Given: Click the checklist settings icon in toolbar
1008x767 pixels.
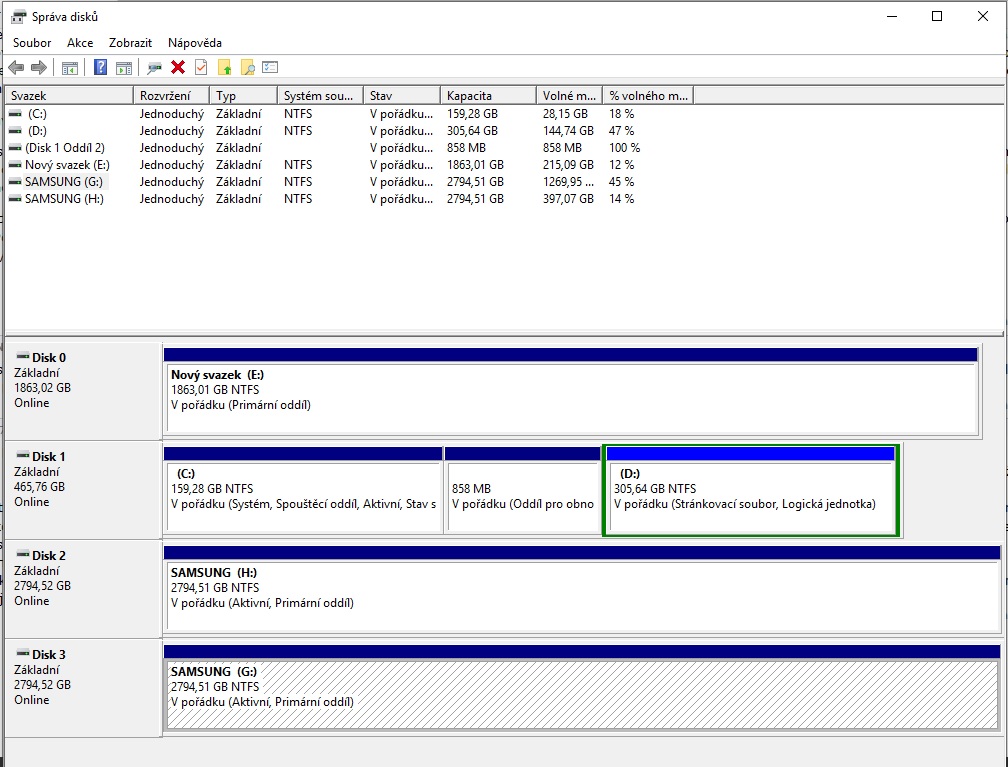Looking at the screenshot, I should coord(270,68).
